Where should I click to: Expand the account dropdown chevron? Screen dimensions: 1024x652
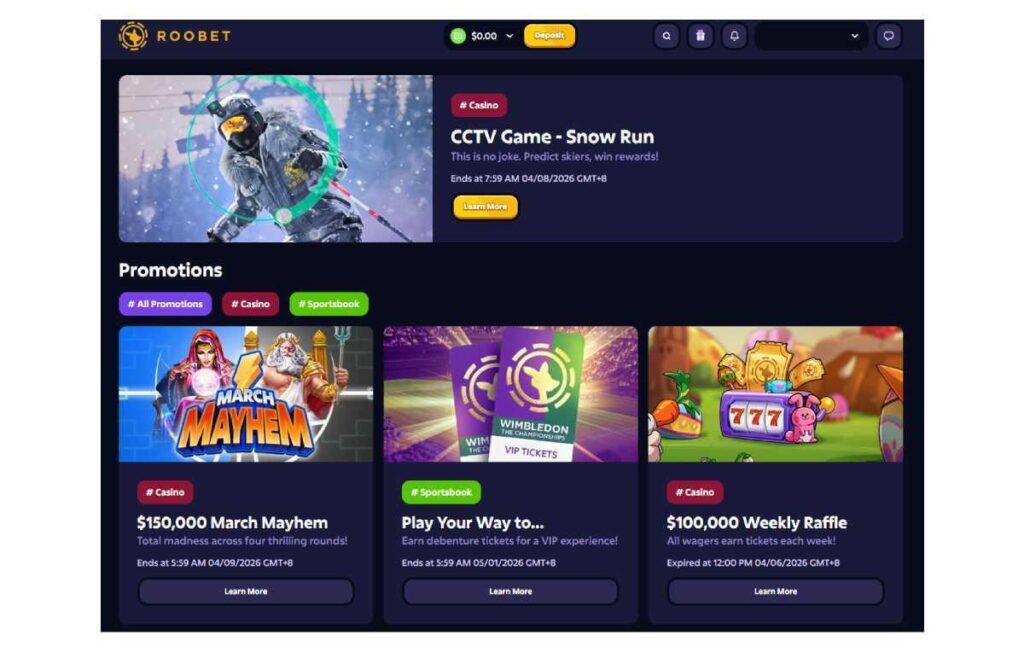click(x=854, y=36)
